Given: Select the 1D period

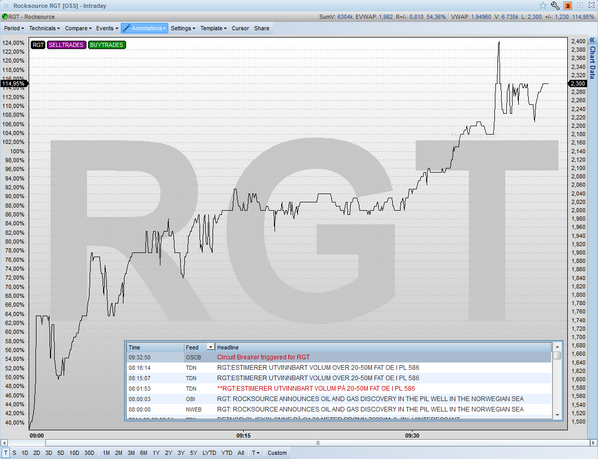Looking at the screenshot, I should point(25,453).
